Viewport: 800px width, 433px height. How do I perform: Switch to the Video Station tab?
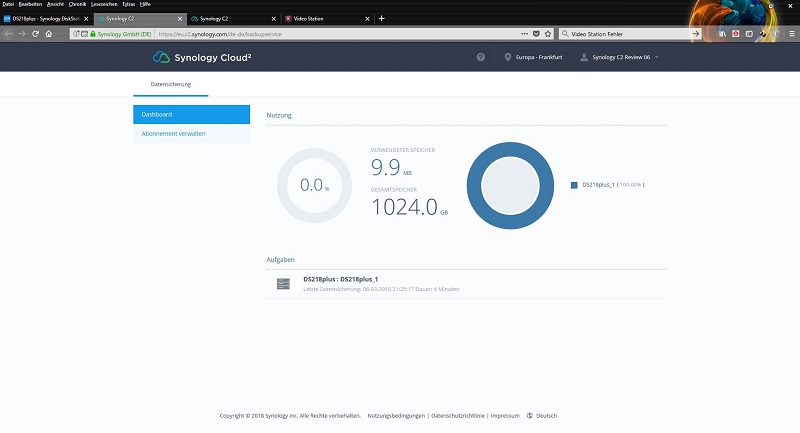tap(327, 19)
